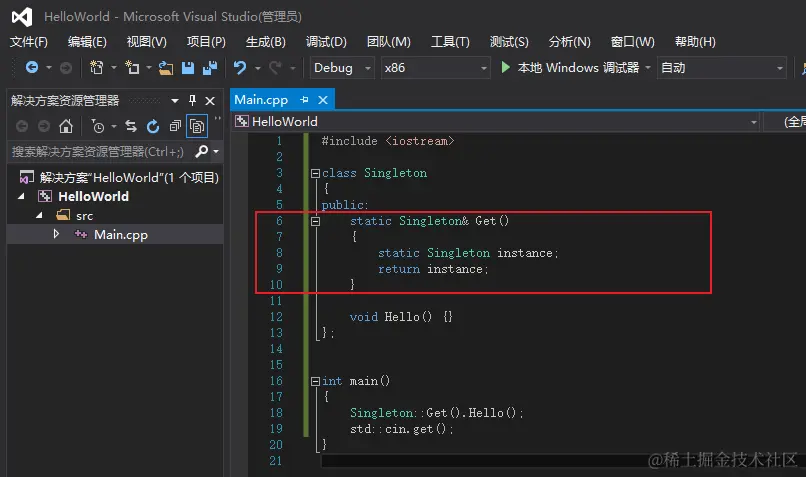The height and width of the screenshot is (477, 806).
Task: Collapse the HelloWorld project node
Action: pyautogui.click(x=21, y=196)
